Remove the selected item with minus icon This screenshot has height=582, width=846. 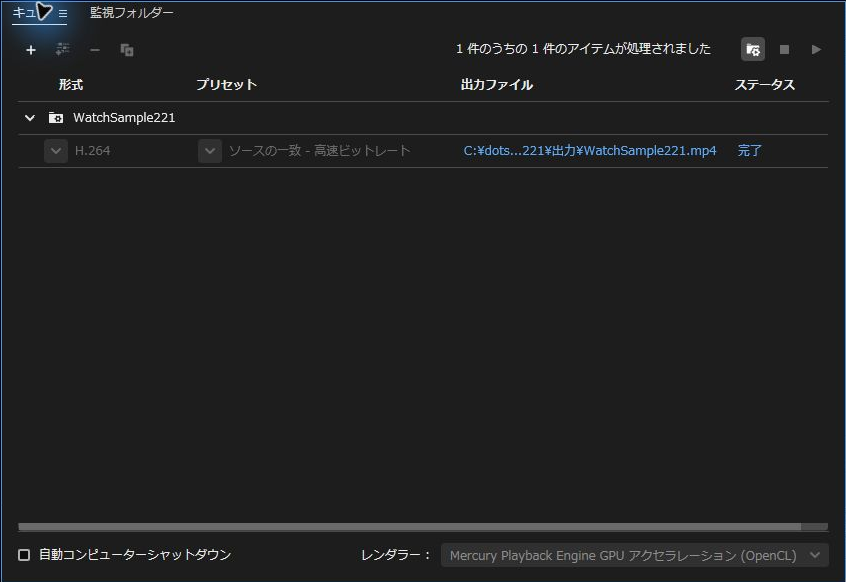click(95, 50)
